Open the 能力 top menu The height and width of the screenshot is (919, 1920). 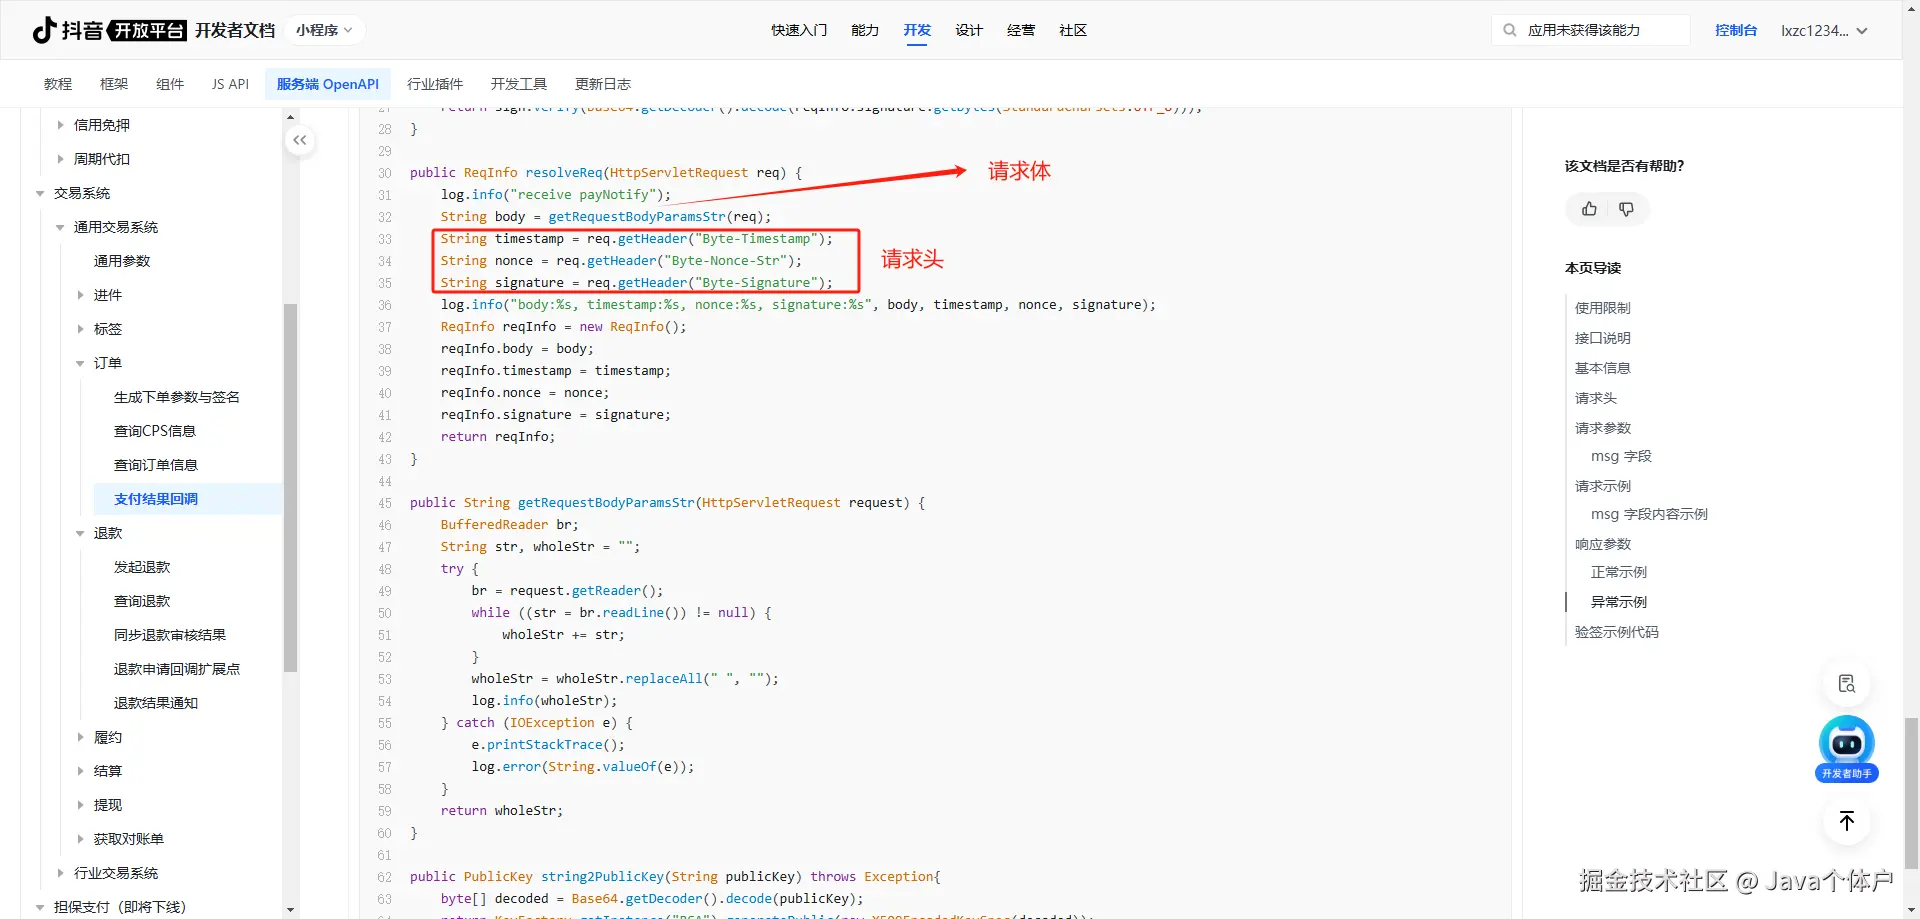pyautogui.click(x=865, y=30)
